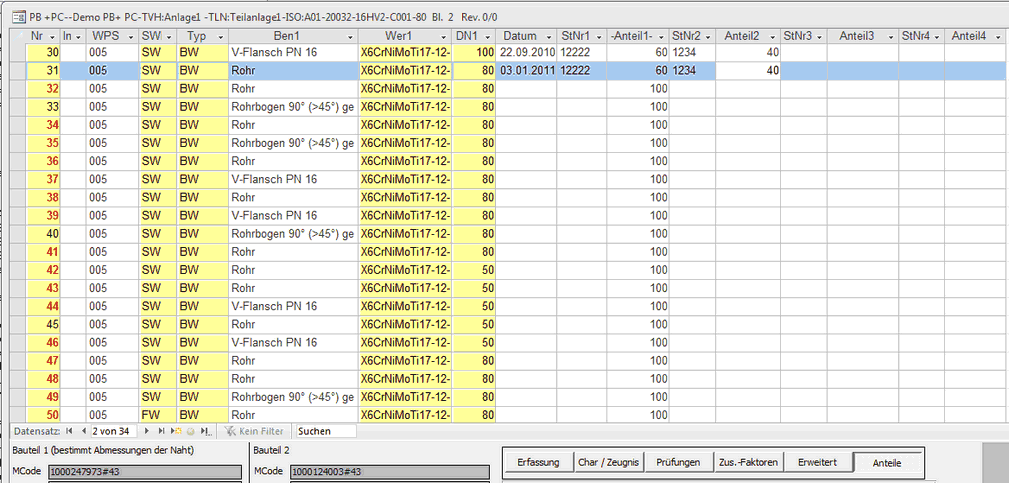The width and height of the screenshot is (1009, 483).
Task: Click the Suchen search field
Action: pos(326,431)
